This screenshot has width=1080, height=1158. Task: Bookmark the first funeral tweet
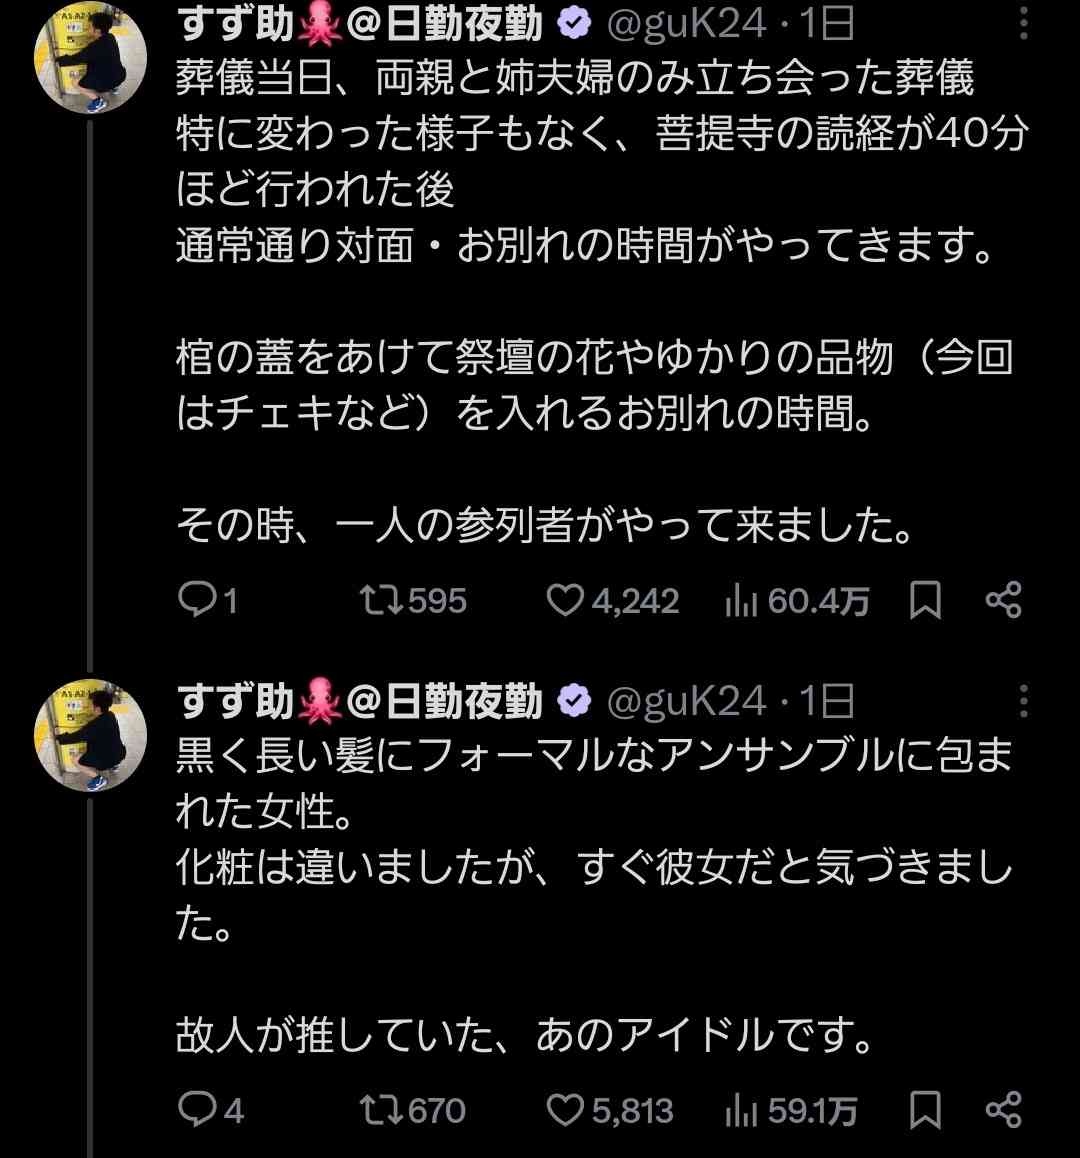[x=925, y=600]
